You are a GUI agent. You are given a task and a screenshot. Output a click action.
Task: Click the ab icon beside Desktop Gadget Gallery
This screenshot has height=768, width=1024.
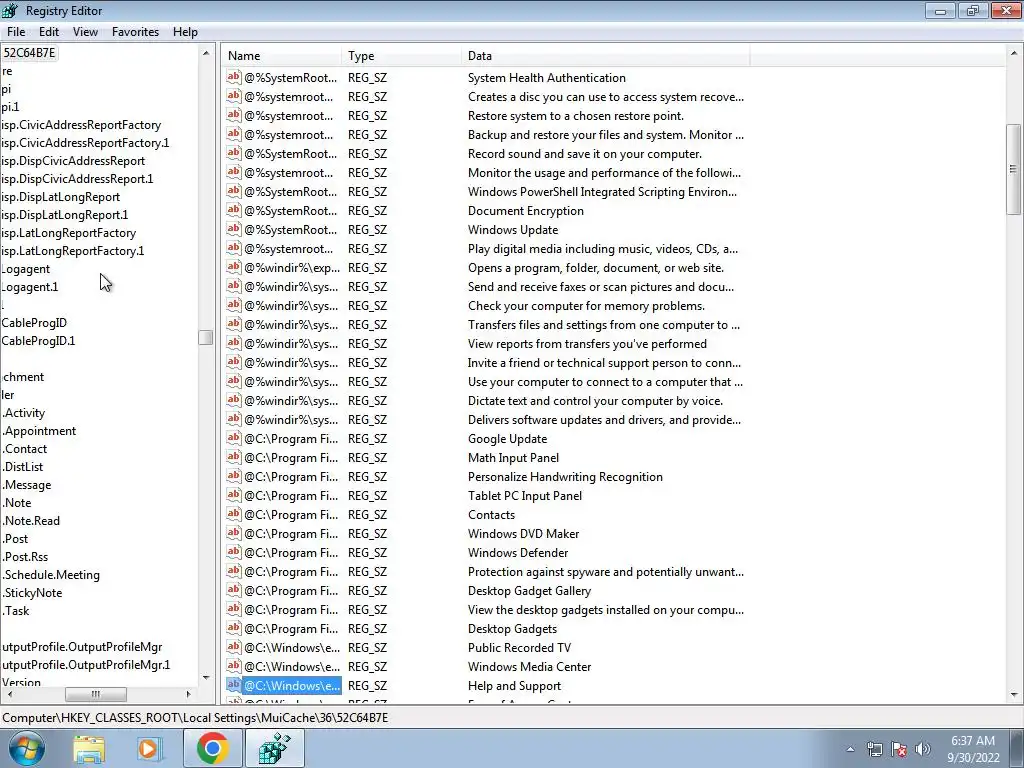tap(234, 590)
